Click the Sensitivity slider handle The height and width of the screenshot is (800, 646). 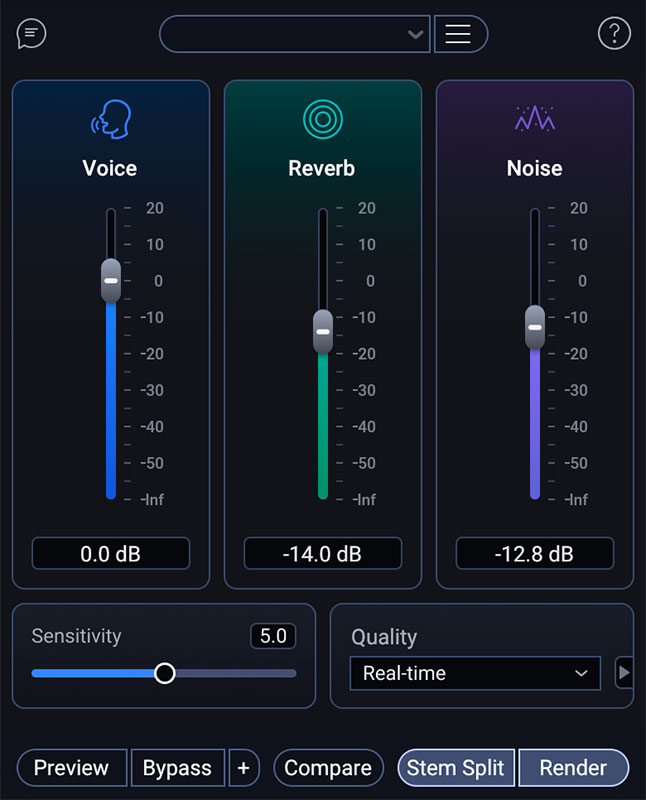click(x=165, y=673)
